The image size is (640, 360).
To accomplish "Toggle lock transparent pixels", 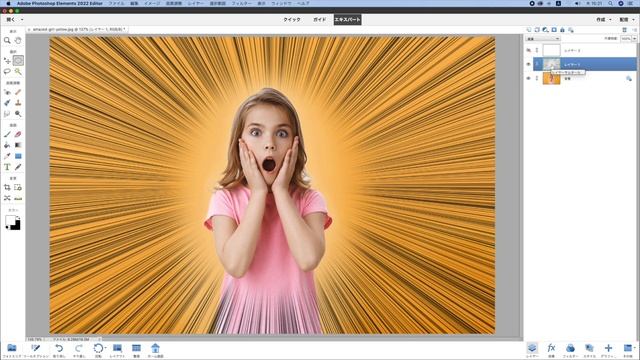I will coord(571,30).
